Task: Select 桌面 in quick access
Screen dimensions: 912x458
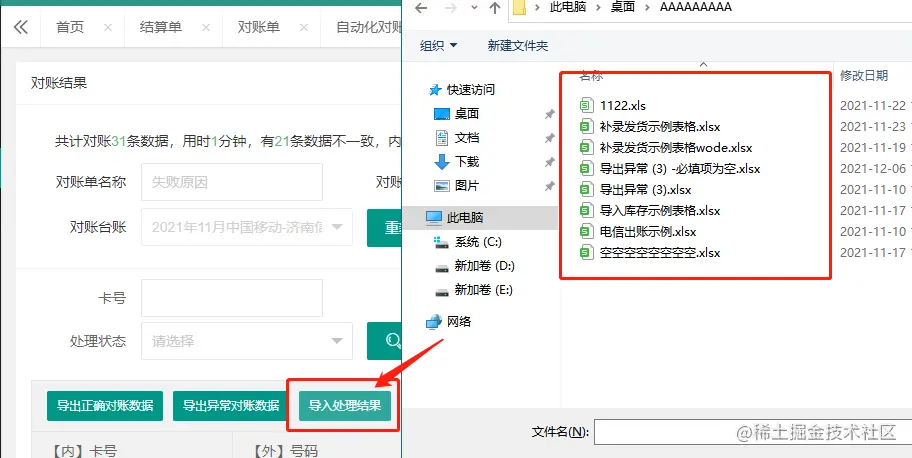Action: point(467,114)
